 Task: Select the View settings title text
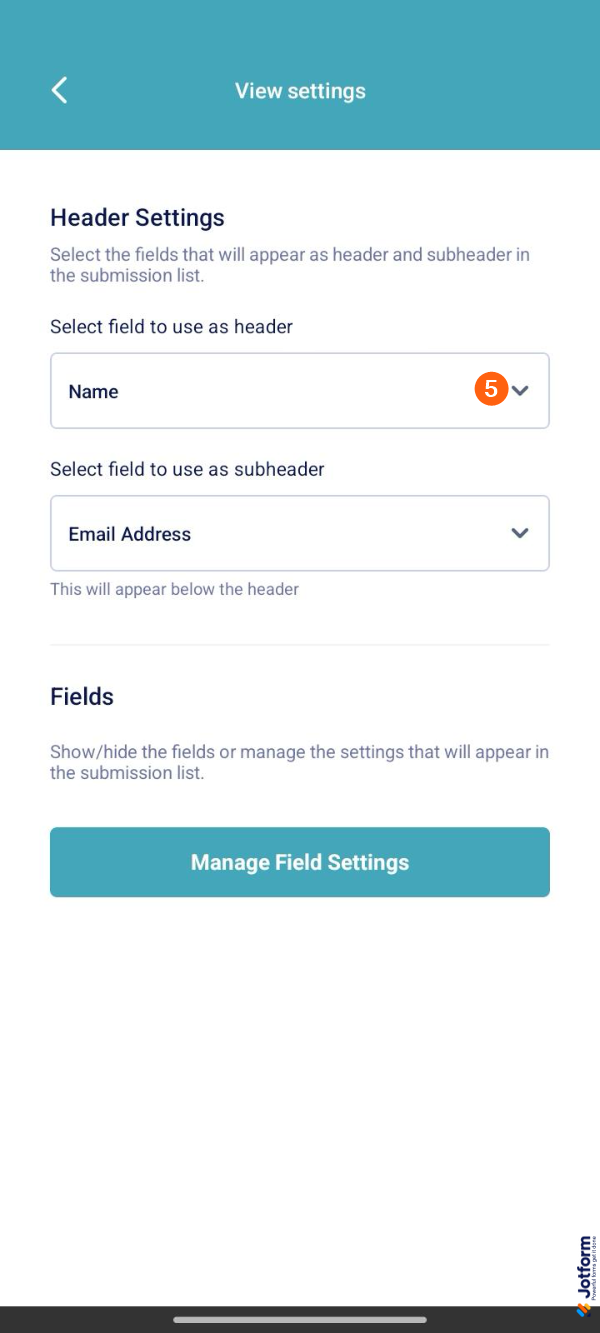[300, 90]
